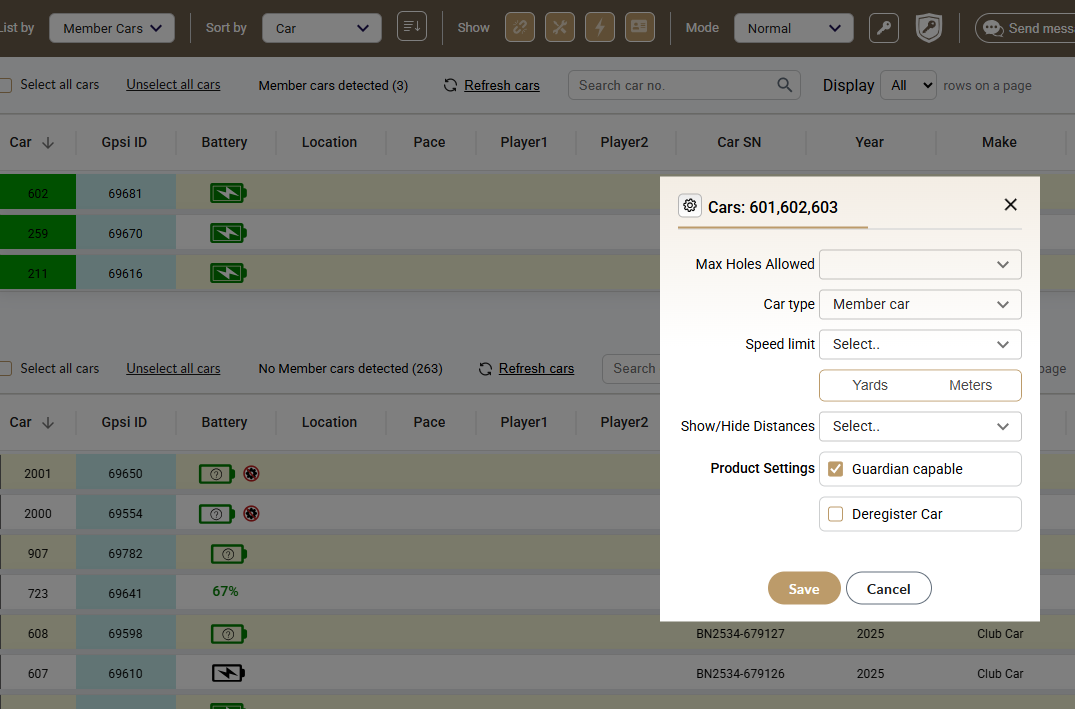Click Refresh cars link in lower section
Screen dimensions: 1075x709
[536, 368]
